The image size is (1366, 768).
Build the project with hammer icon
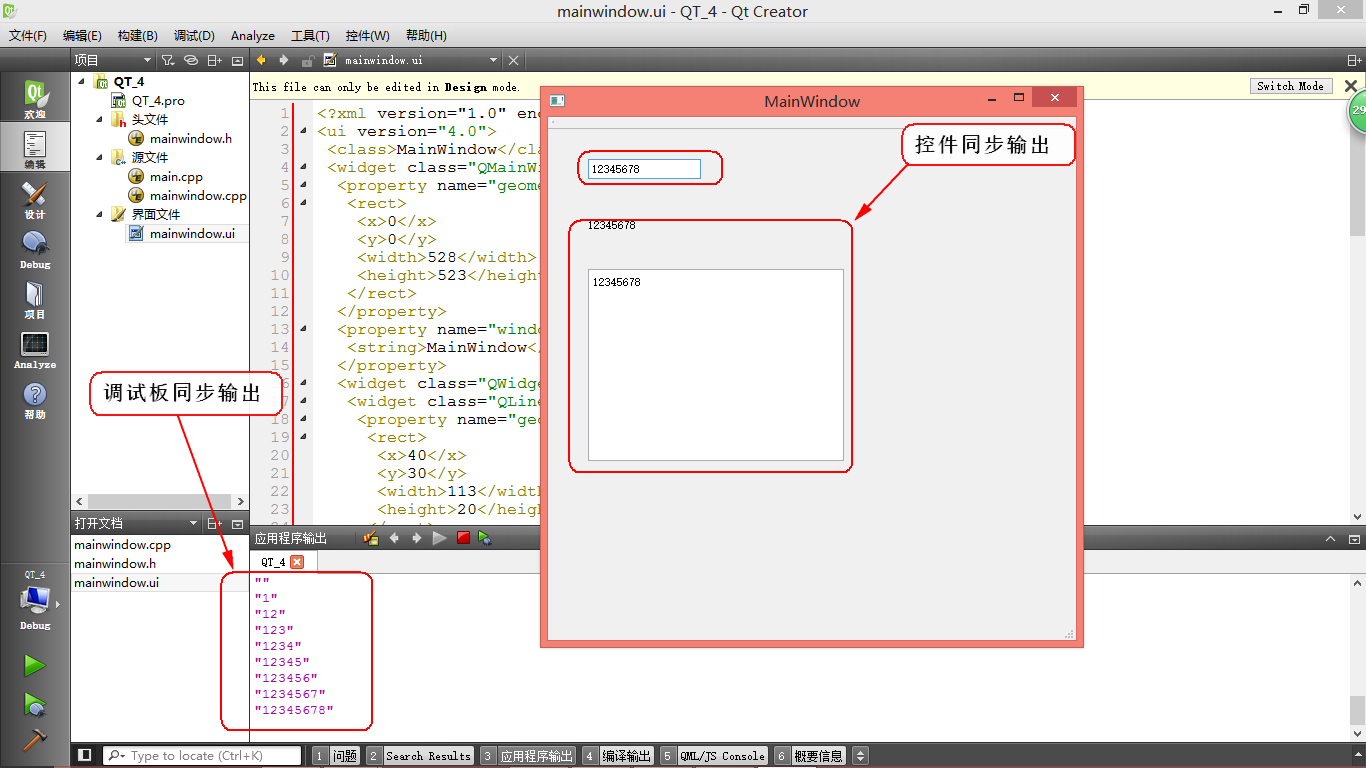click(35, 740)
